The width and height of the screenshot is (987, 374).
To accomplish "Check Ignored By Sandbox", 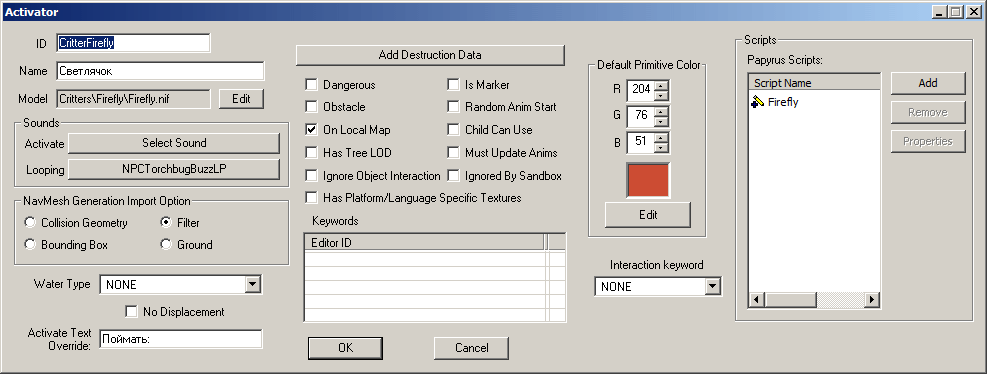I will tap(453, 175).
